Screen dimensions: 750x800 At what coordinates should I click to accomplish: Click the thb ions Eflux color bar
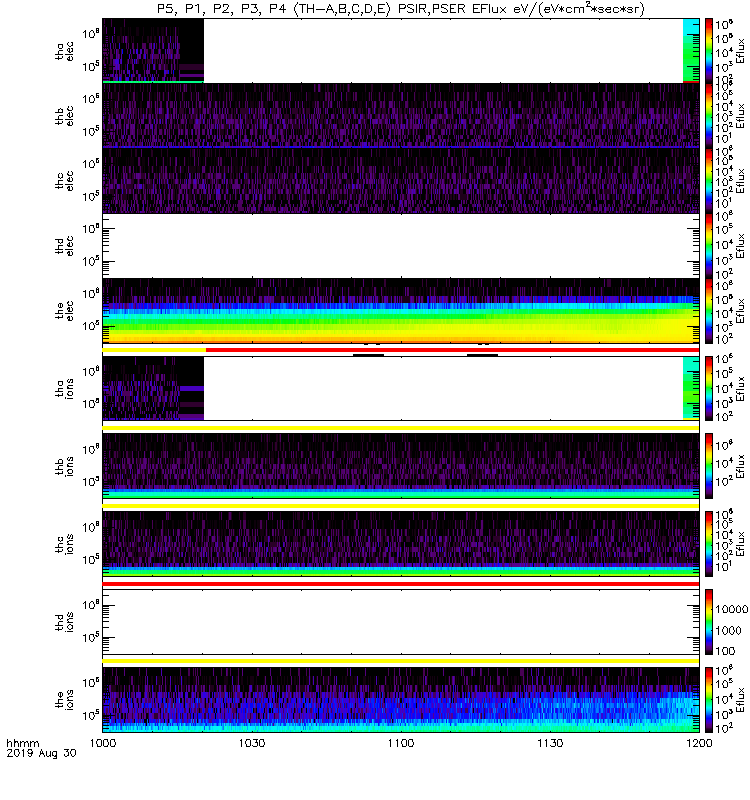[709, 466]
